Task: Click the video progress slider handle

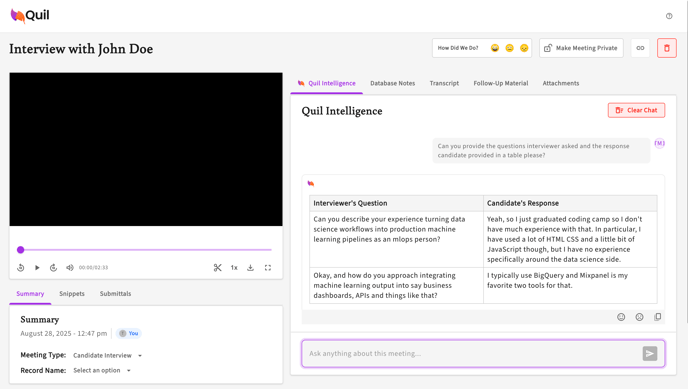Action: click(x=21, y=250)
